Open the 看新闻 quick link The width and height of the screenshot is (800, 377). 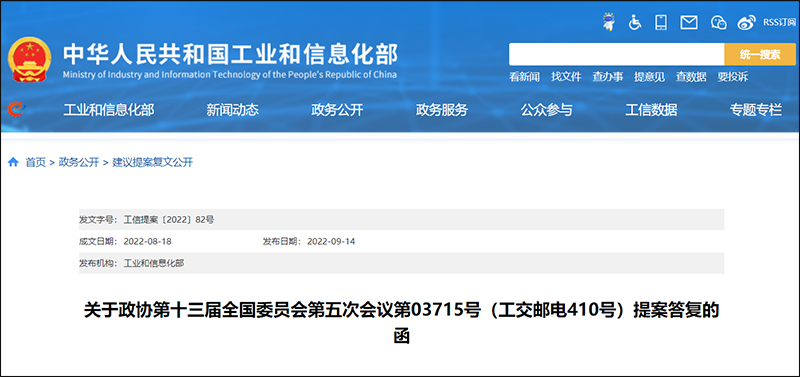click(x=524, y=77)
